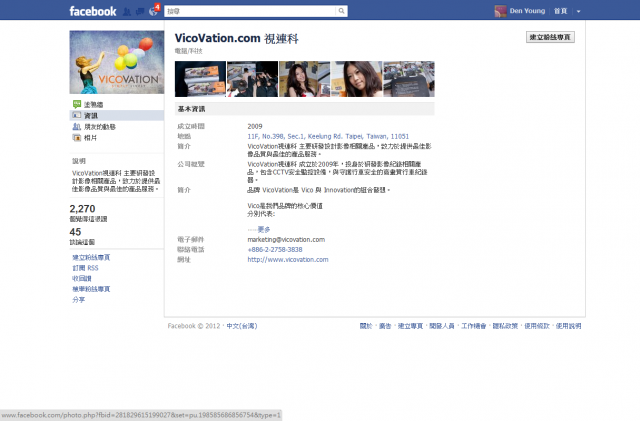Go to the Den Young profile name link
Screen dimensions: 640x421
click(x=527, y=11)
